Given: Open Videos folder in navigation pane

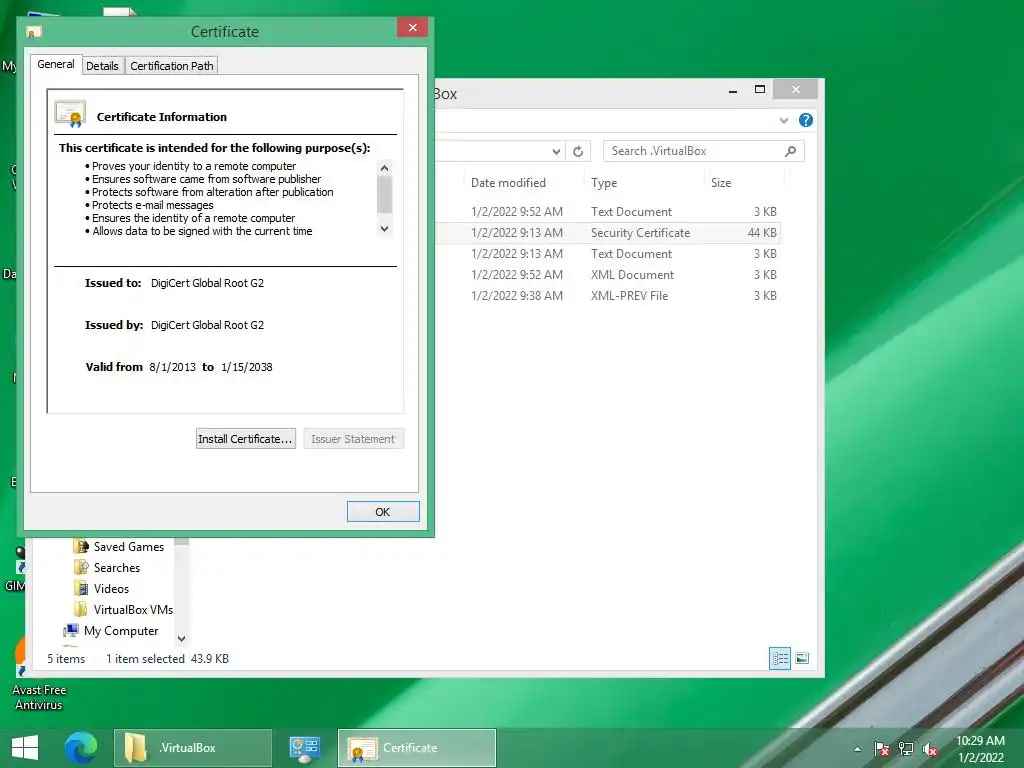Looking at the screenshot, I should 111,588.
